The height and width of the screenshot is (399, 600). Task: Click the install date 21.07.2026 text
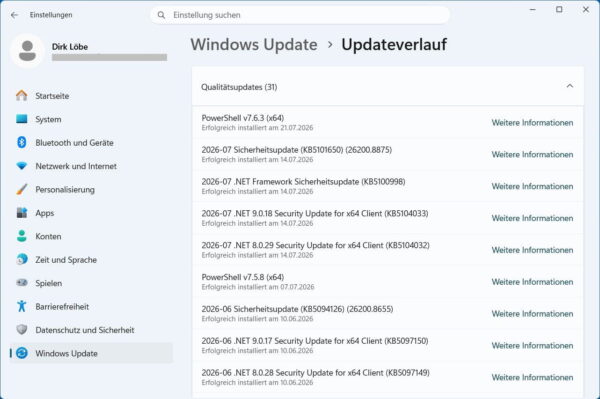point(297,128)
